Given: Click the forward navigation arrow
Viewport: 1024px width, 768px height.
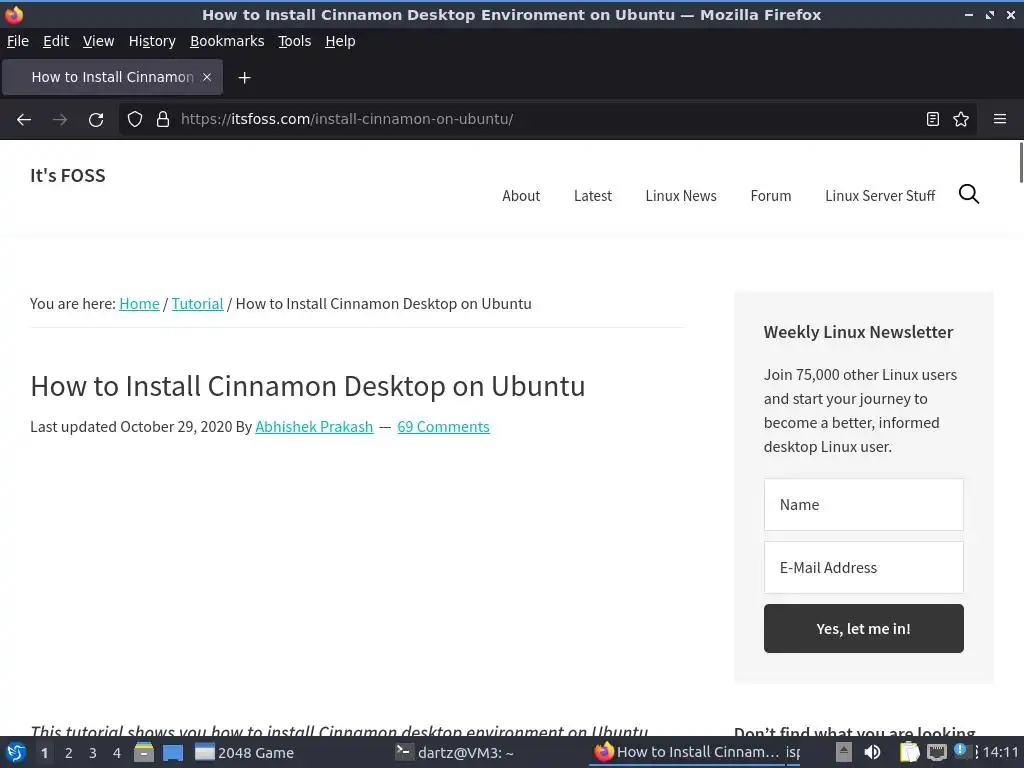Looking at the screenshot, I should coord(60,120).
